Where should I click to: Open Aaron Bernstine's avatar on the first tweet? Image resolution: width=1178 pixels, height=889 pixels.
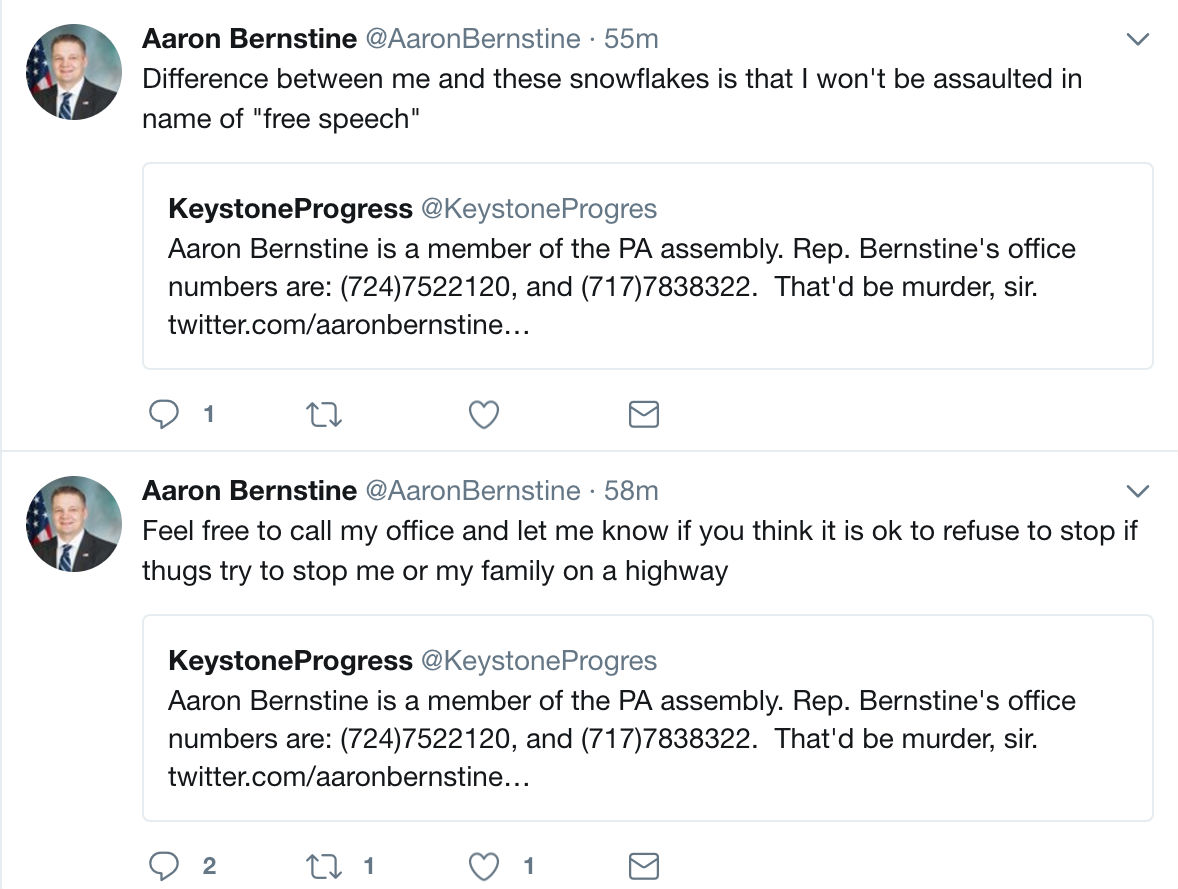coord(74,72)
